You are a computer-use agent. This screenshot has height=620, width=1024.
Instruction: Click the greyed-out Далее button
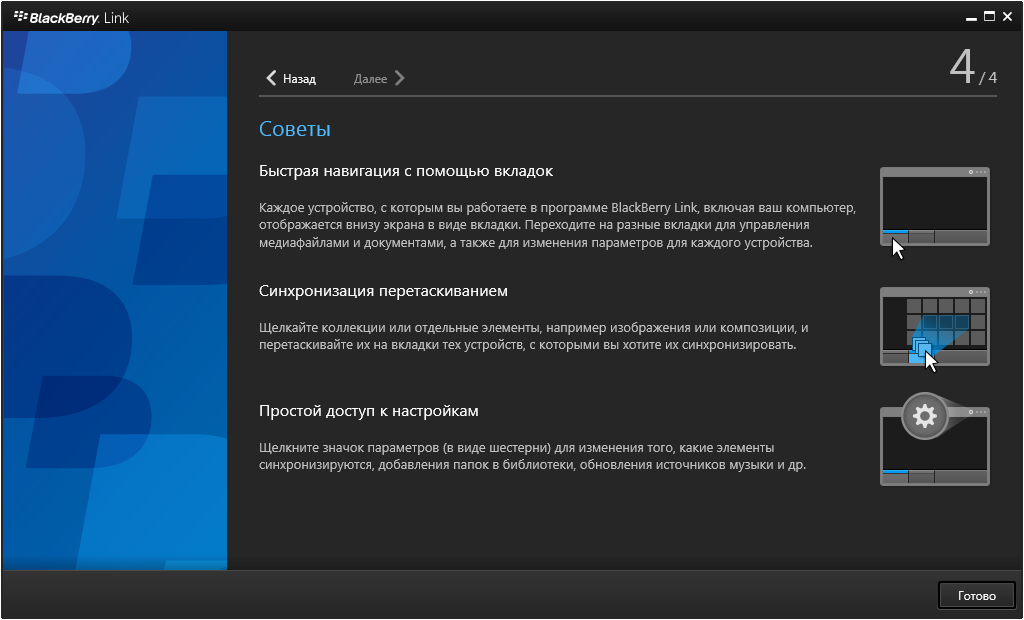click(x=379, y=78)
